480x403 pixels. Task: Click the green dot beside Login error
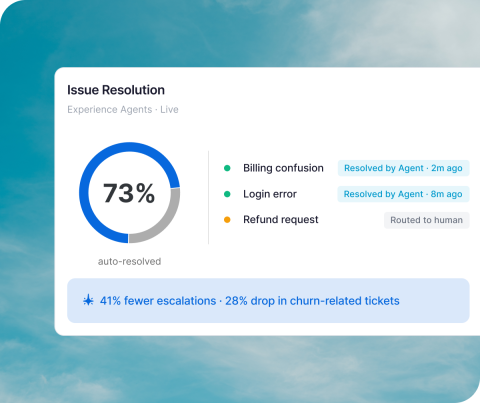227,194
